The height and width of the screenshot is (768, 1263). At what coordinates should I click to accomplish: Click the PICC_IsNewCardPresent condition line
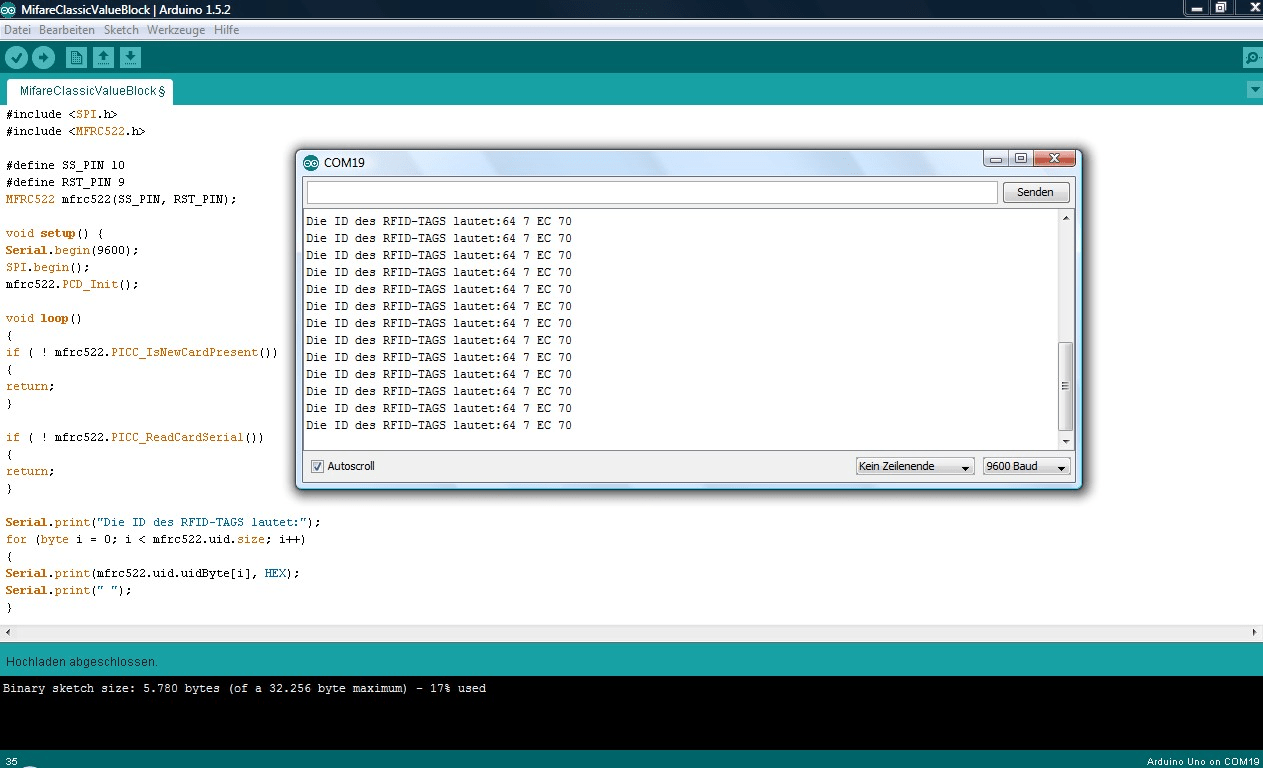[x=142, y=352]
